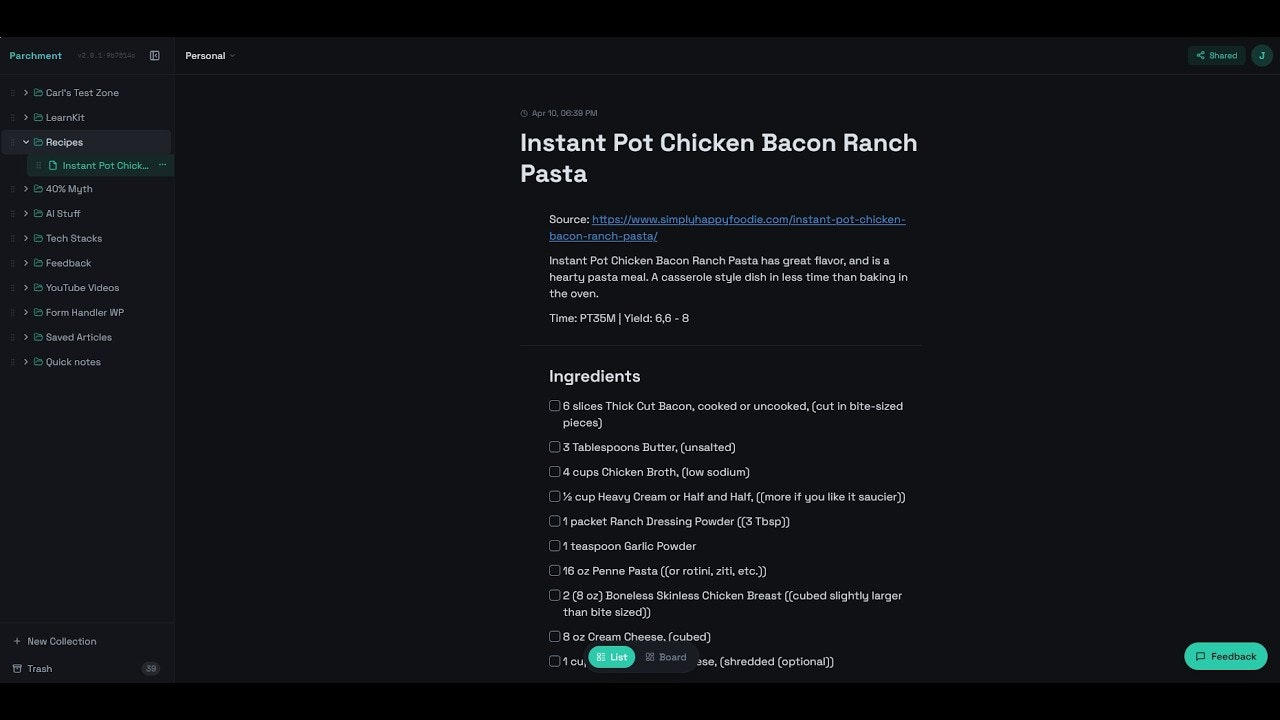The width and height of the screenshot is (1280, 720).
Task: Open the Saved Articles collection
Action: [x=78, y=337]
